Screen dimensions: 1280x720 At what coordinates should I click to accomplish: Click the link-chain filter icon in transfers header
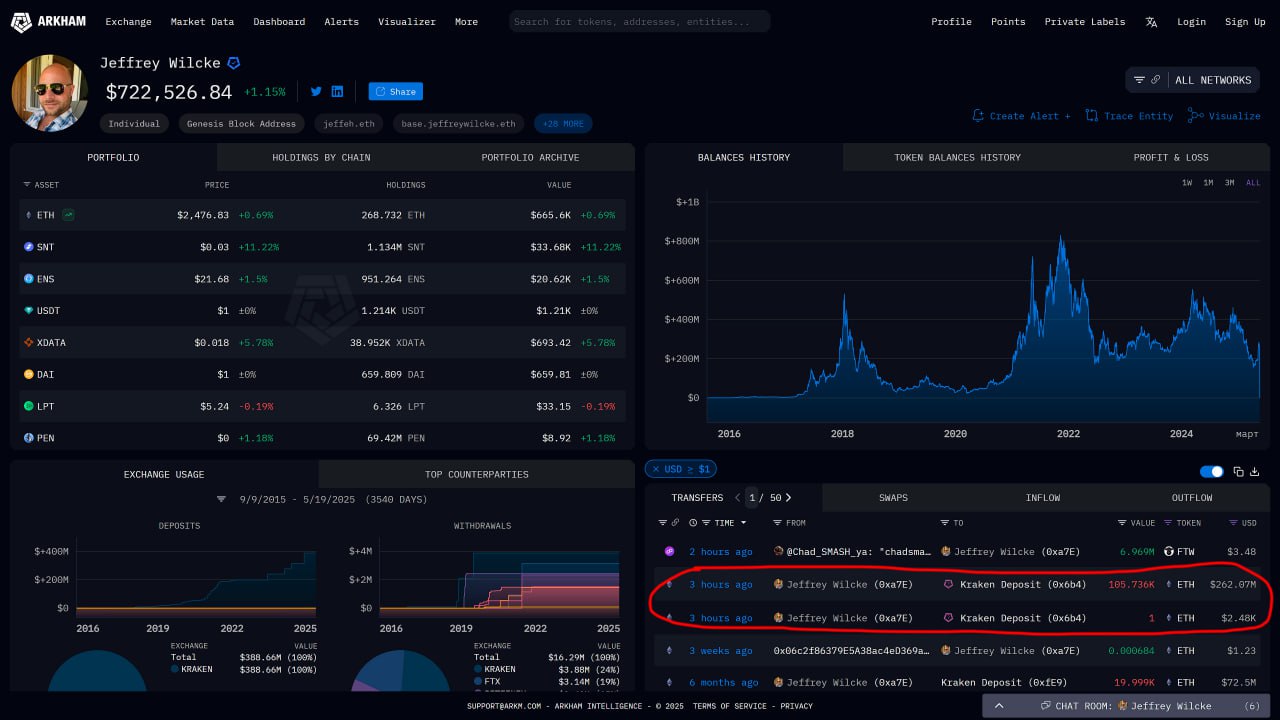click(x=675, y=523)
